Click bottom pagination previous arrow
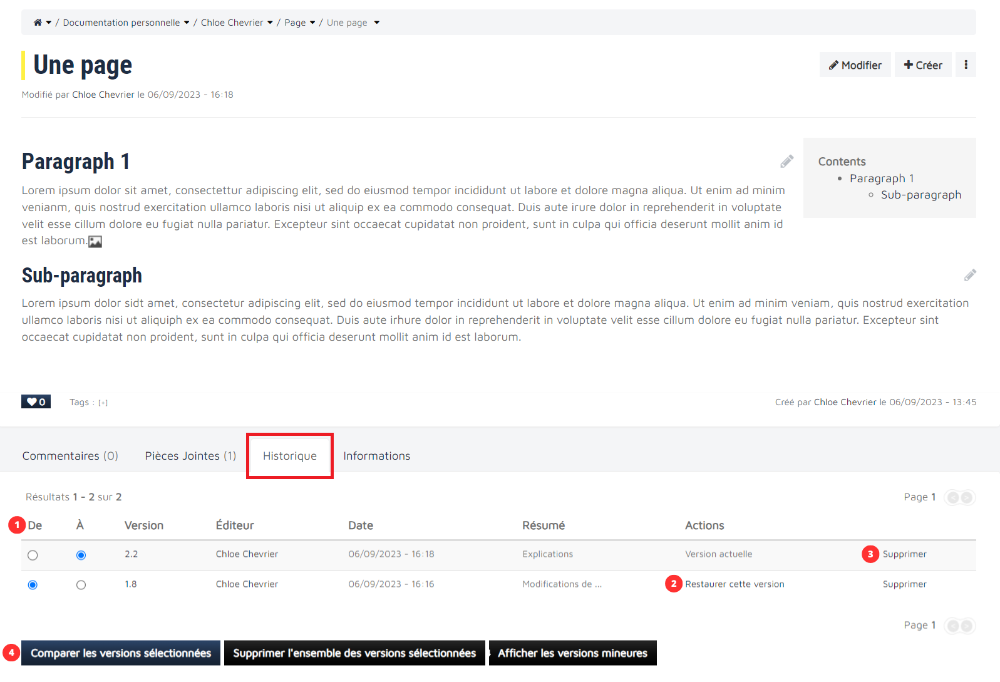The width and height of the screenshot is (1000, 682). click(x=953, y=625)
